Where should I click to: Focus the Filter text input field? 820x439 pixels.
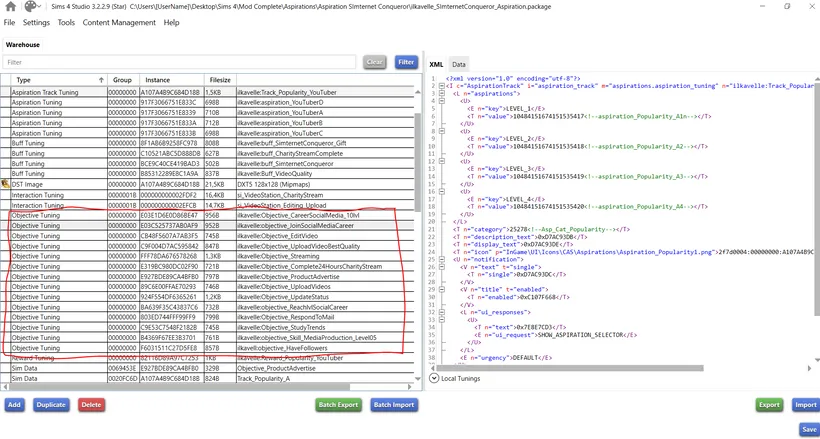click(x=179, y=62)
